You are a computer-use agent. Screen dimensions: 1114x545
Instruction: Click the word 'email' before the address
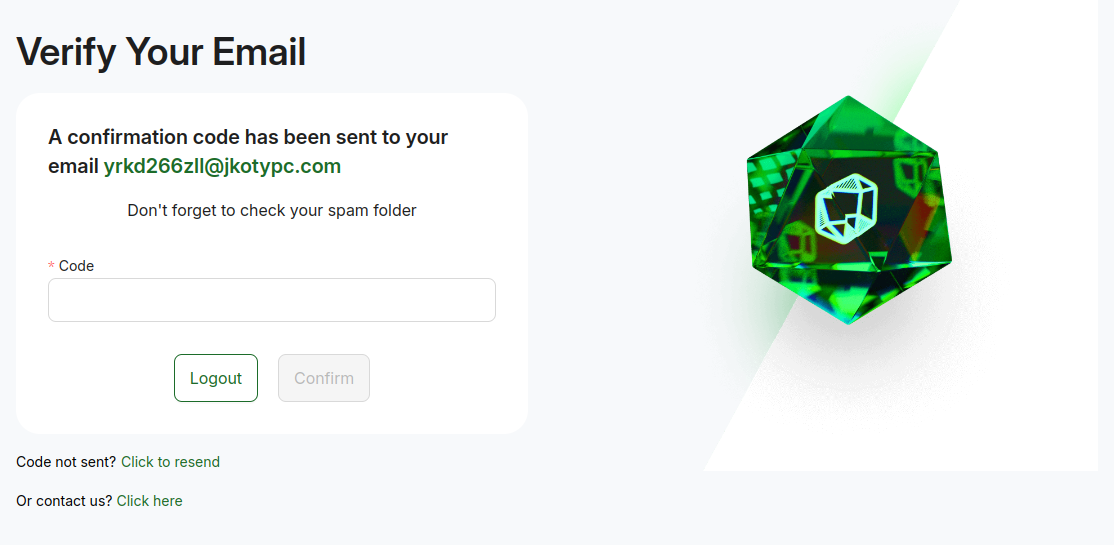tap(73, 166)
